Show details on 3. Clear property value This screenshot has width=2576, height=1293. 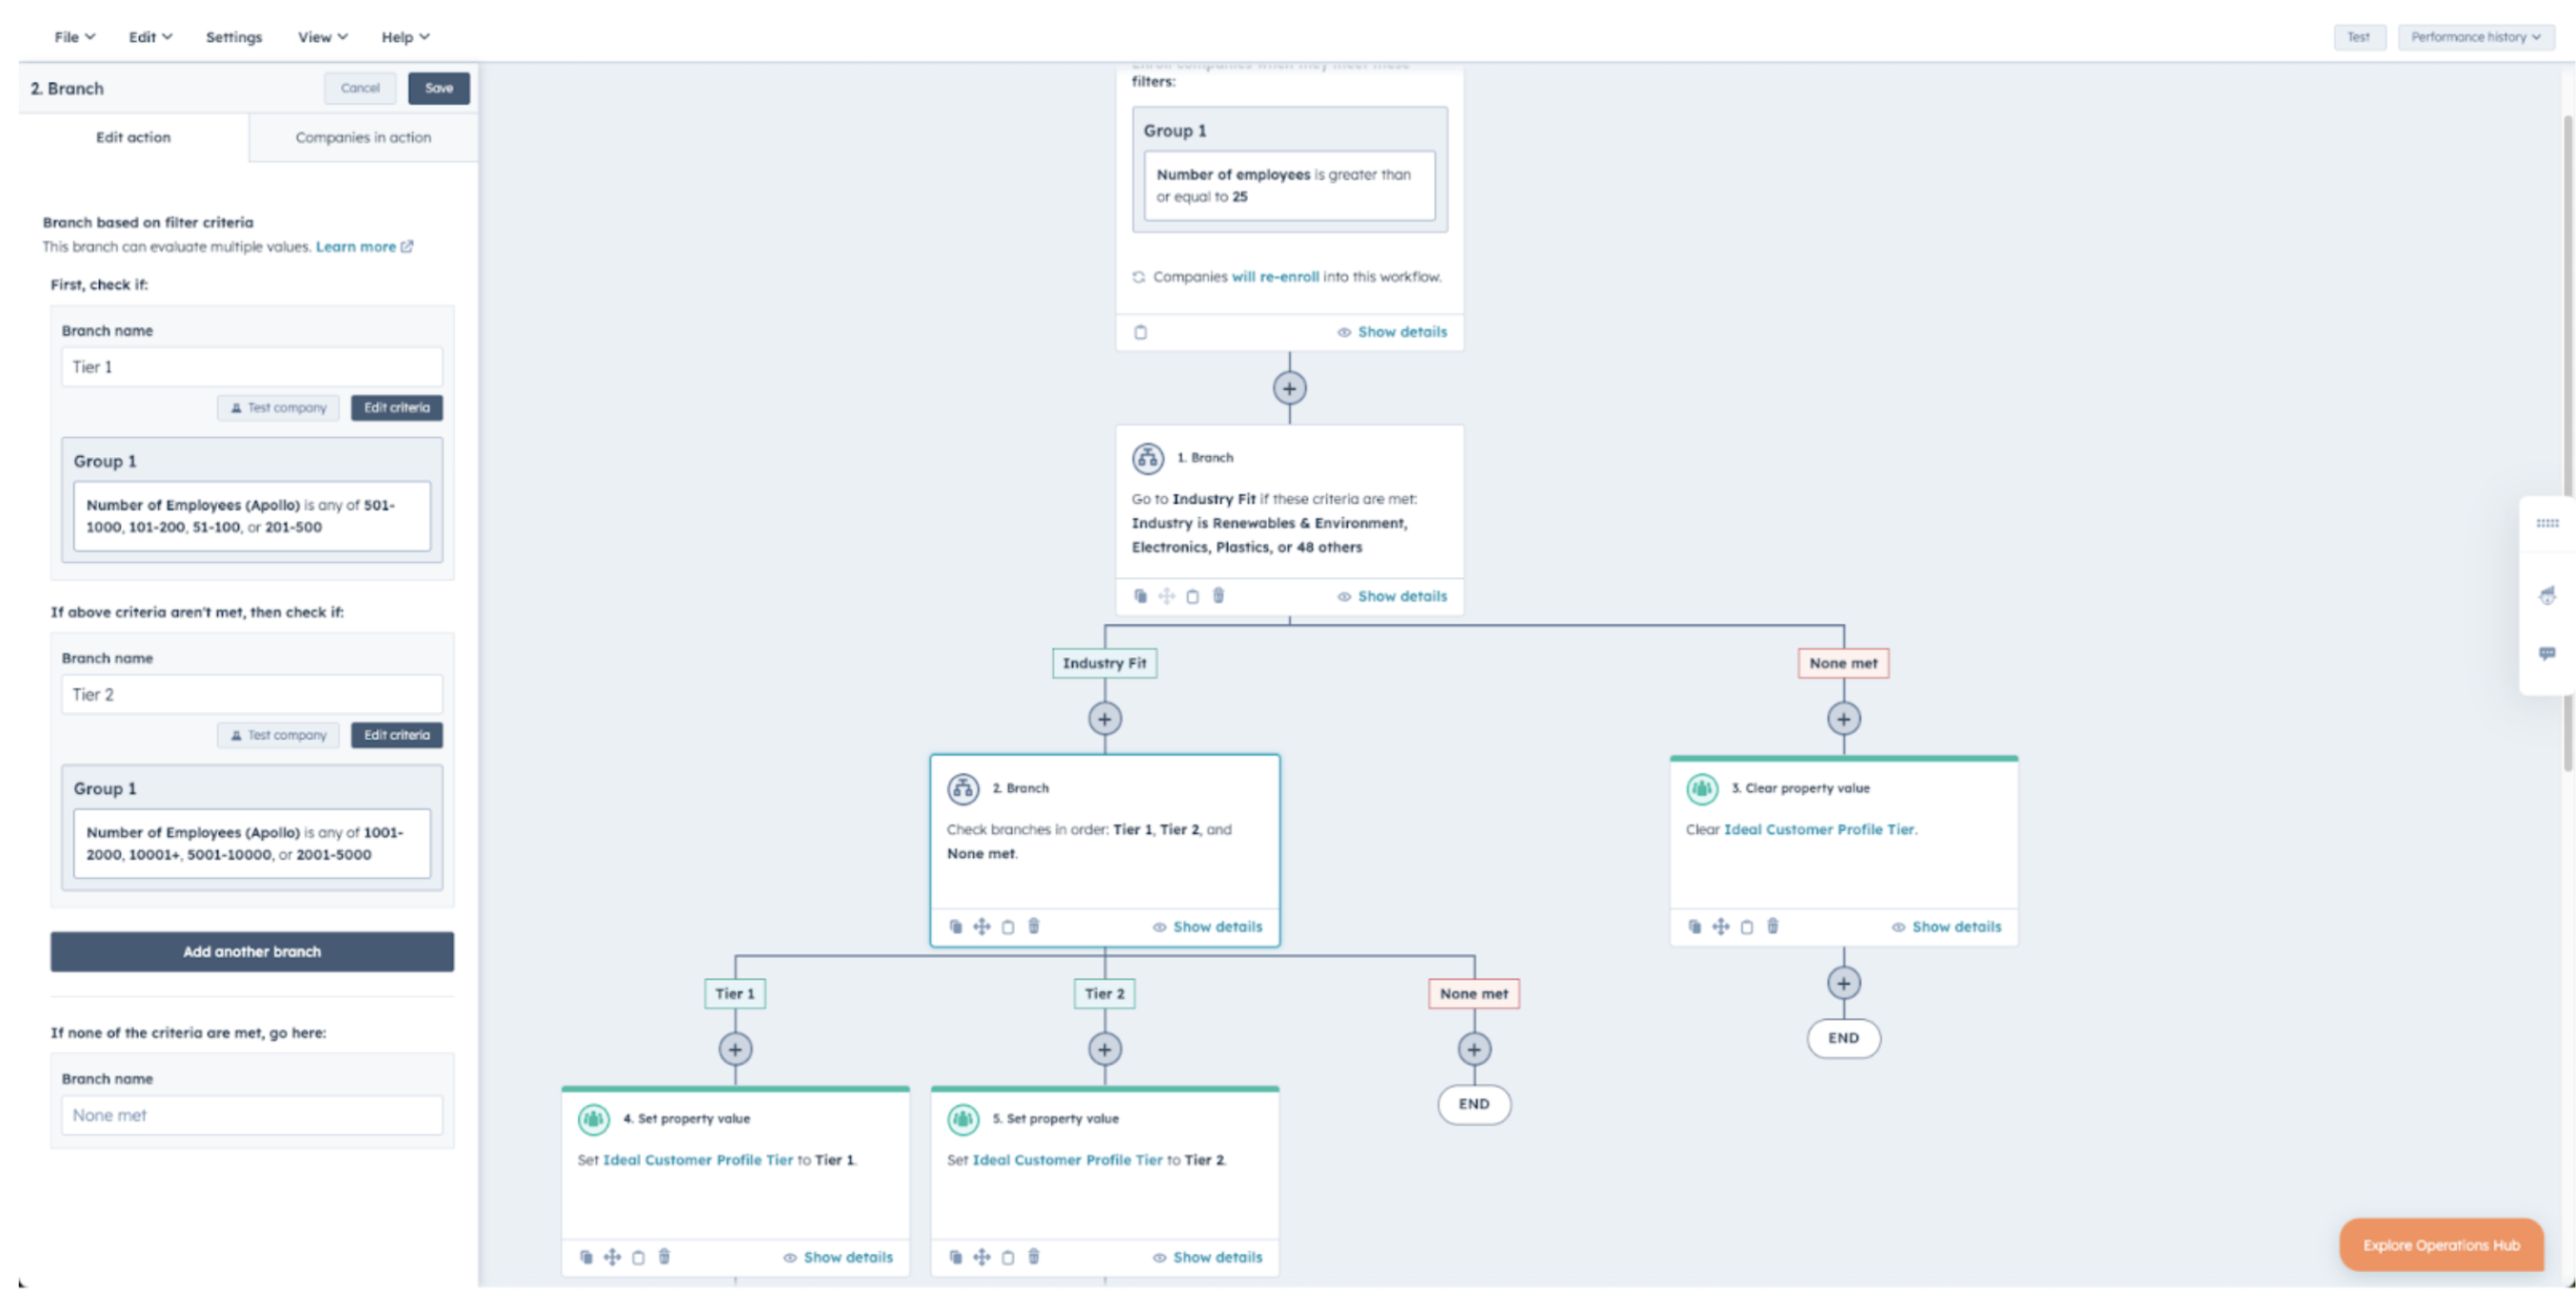[1946, 927]
